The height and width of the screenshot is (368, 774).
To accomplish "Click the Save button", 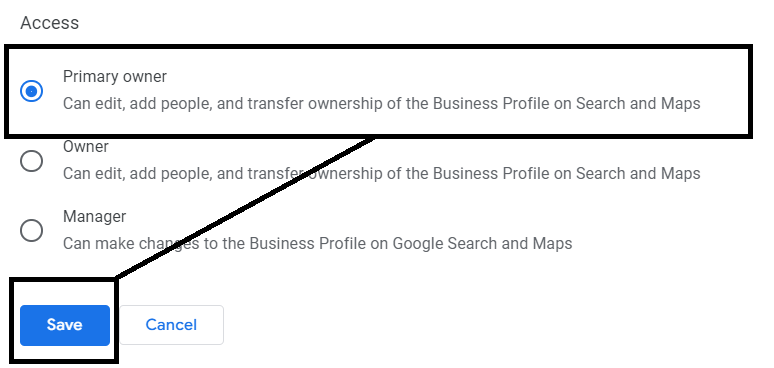I will click(65, 325).
